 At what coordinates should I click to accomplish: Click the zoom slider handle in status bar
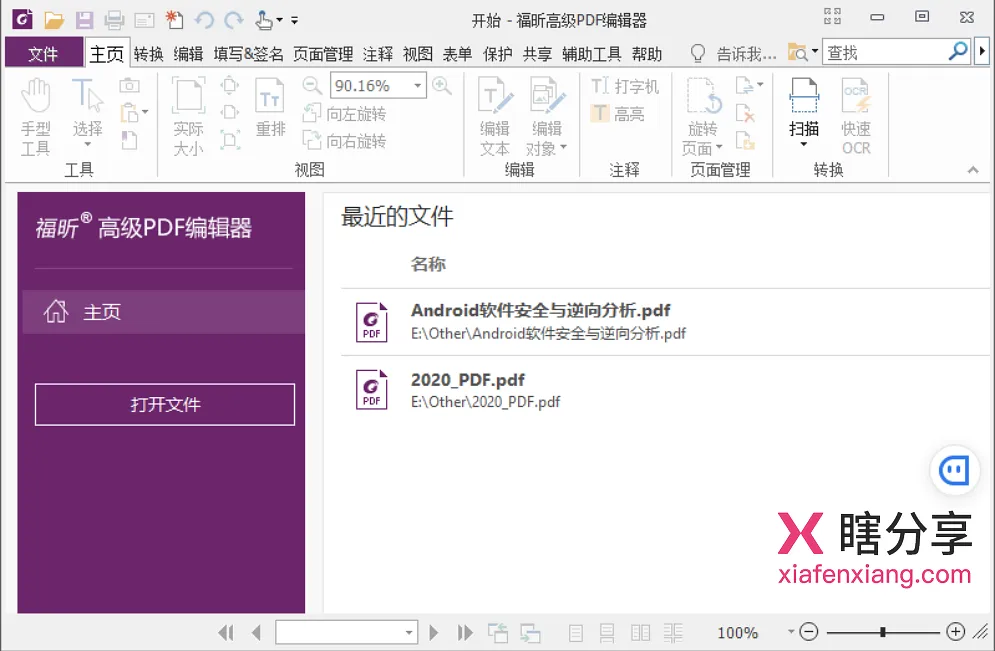pyautogui.click(x=883, y=632)
